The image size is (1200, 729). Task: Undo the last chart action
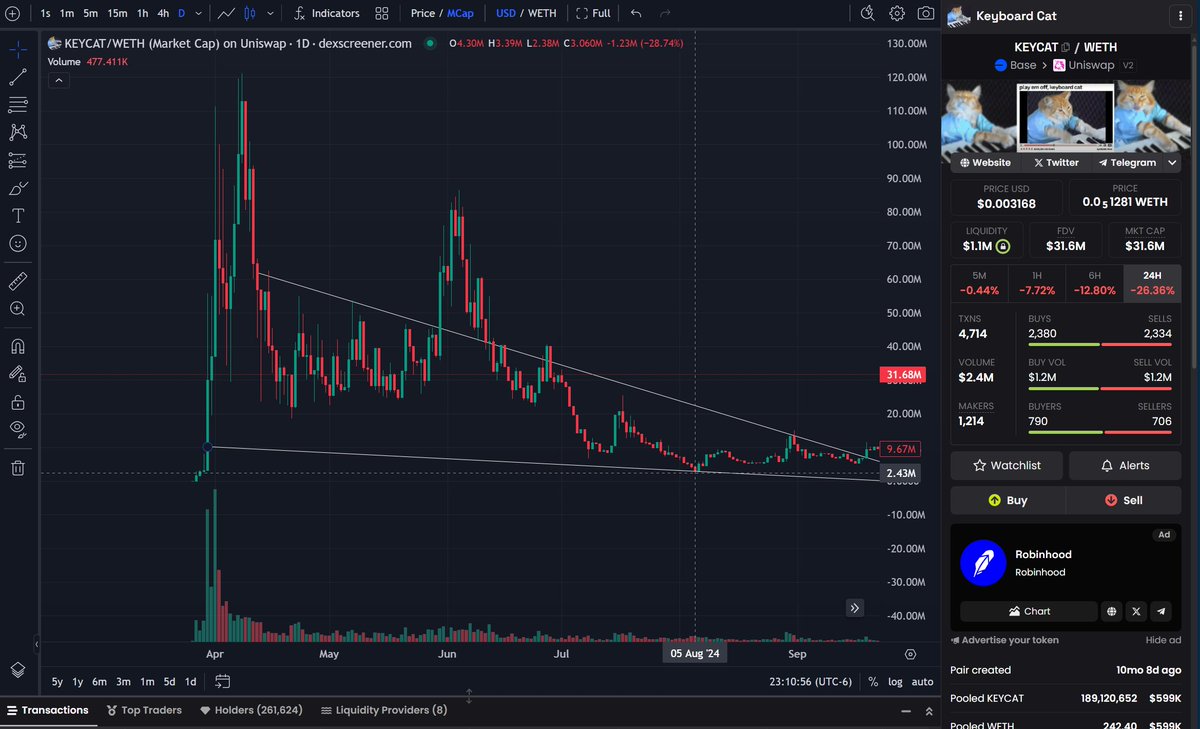click(x=636, y=13)
